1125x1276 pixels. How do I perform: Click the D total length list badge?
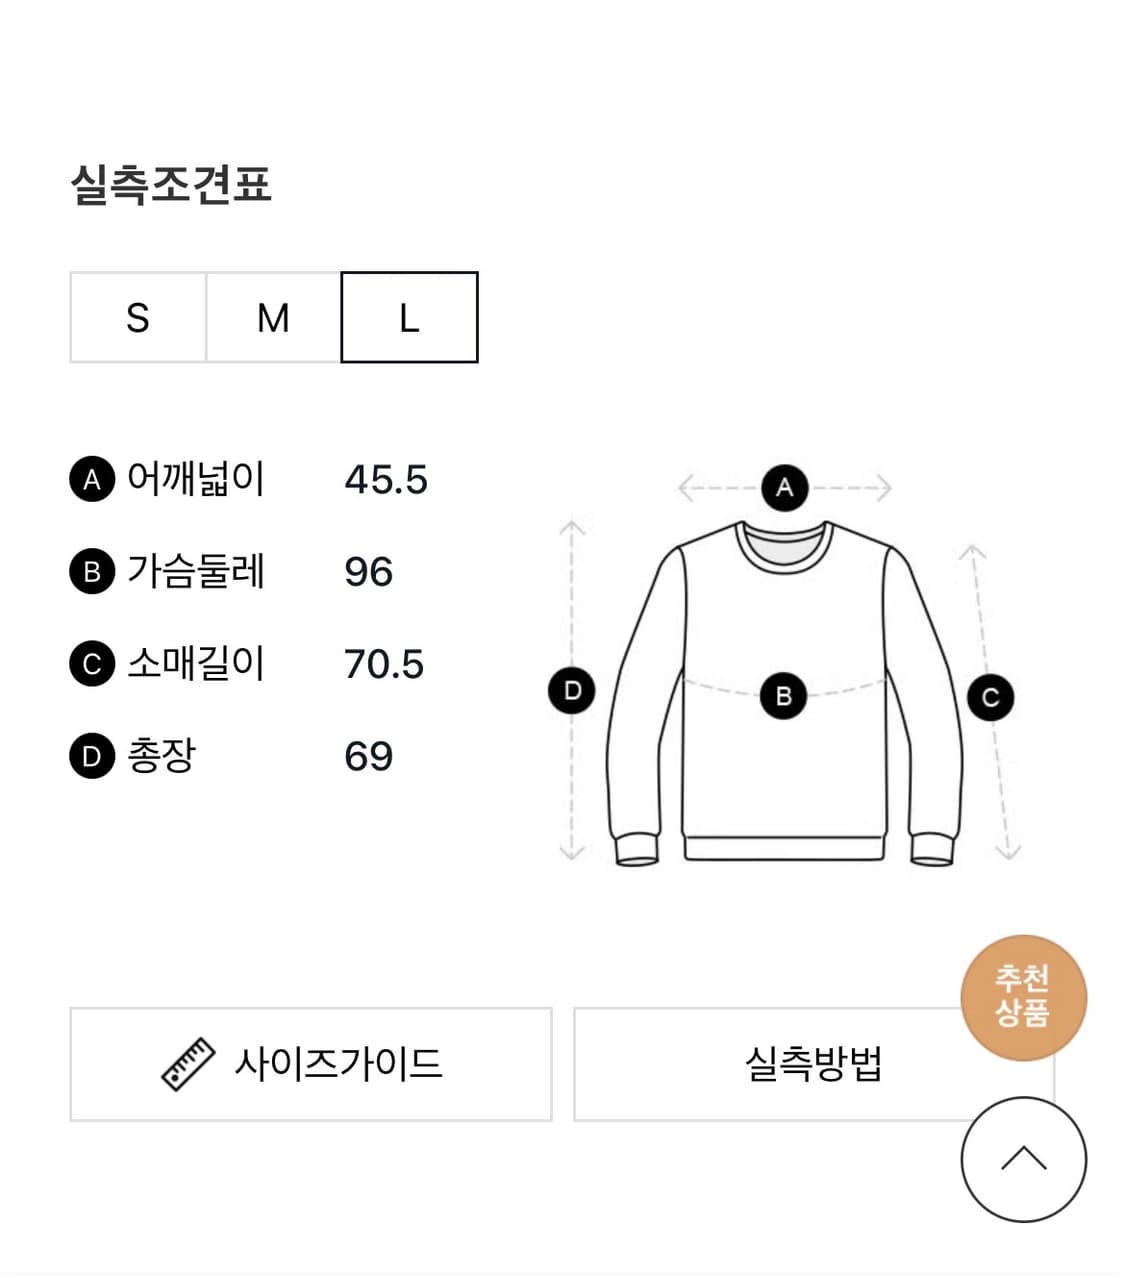(92, 756)
